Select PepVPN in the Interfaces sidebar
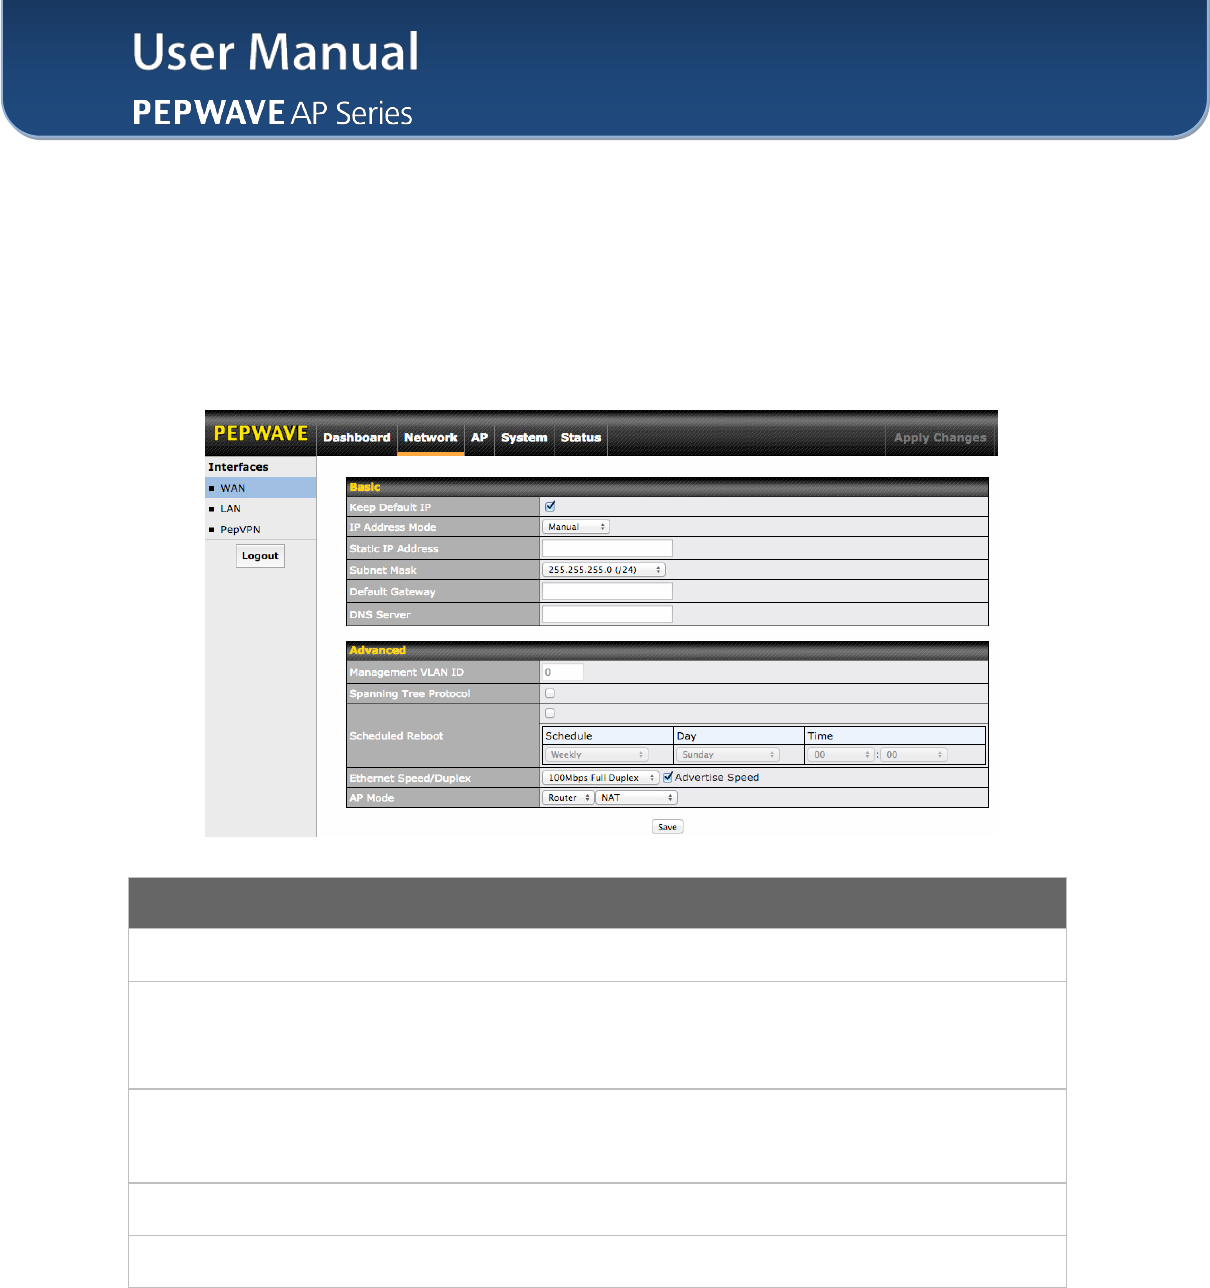 (x=261, y=530)
